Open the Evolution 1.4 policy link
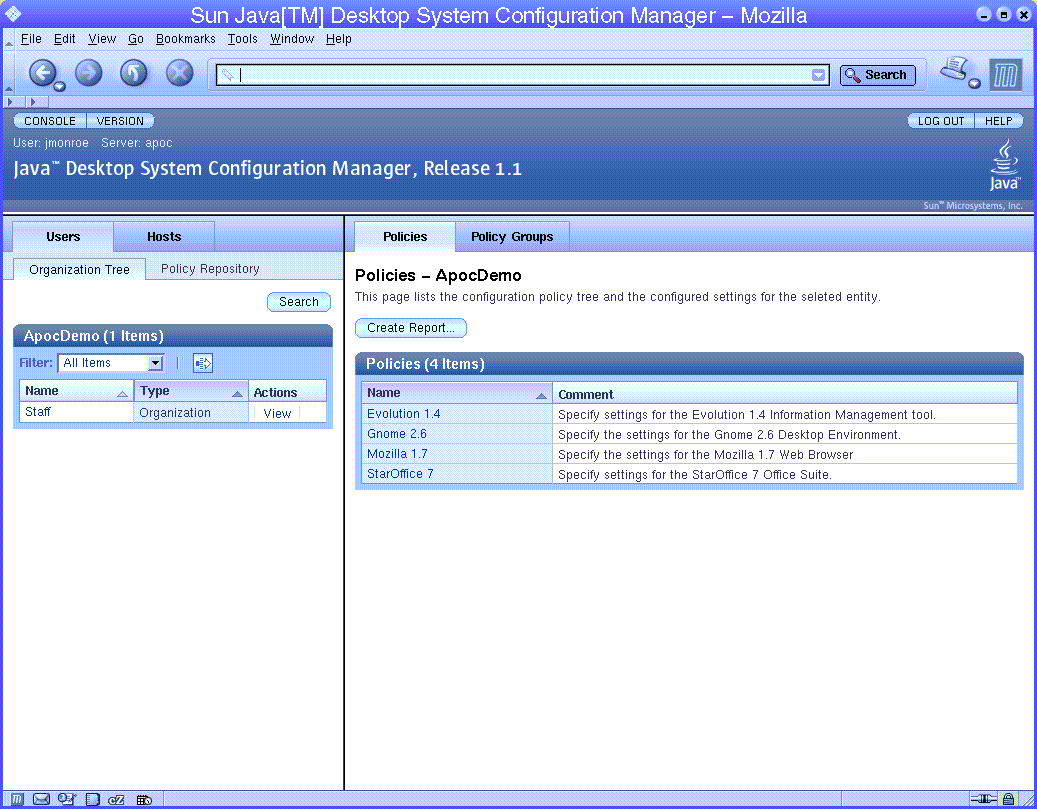The width and height of the screenshot is (1037, 809). [403, 413]
